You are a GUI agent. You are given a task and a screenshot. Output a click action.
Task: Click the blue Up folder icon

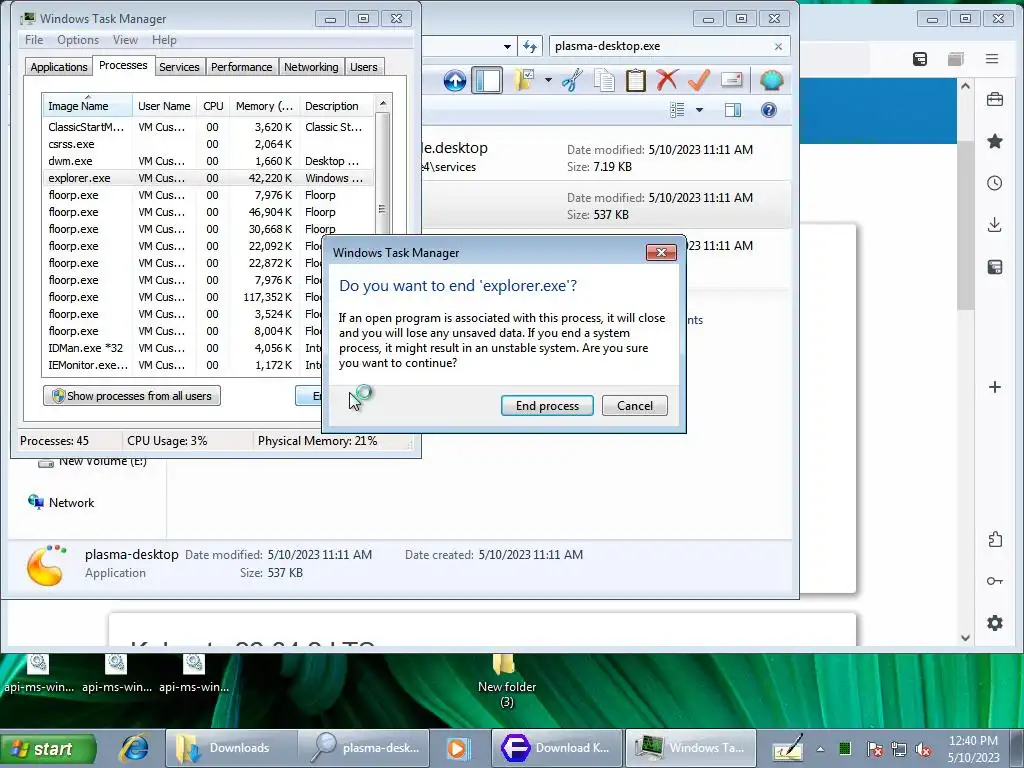pyautogui.click(x=455, y=80)
